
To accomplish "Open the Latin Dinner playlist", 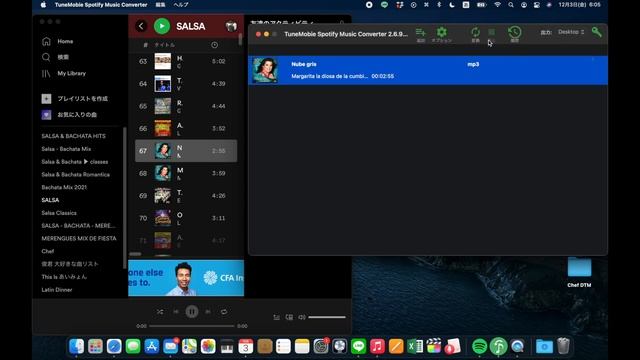I will pyautogui.click(x=57, y=289).
